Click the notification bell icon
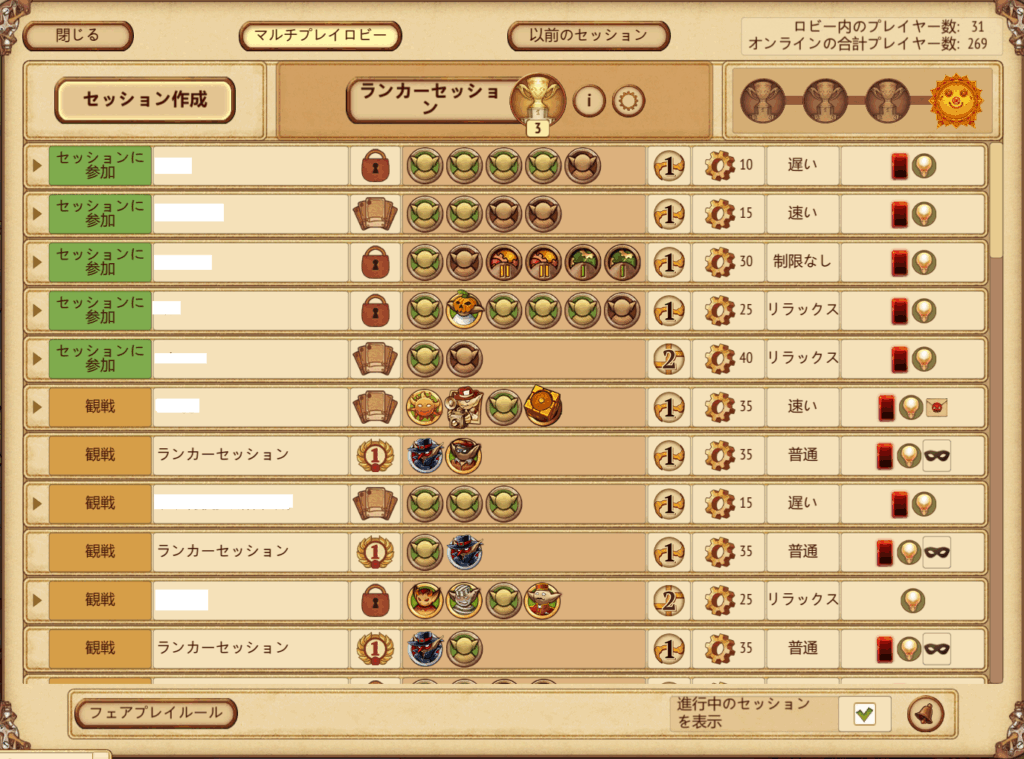 point(925,714)
